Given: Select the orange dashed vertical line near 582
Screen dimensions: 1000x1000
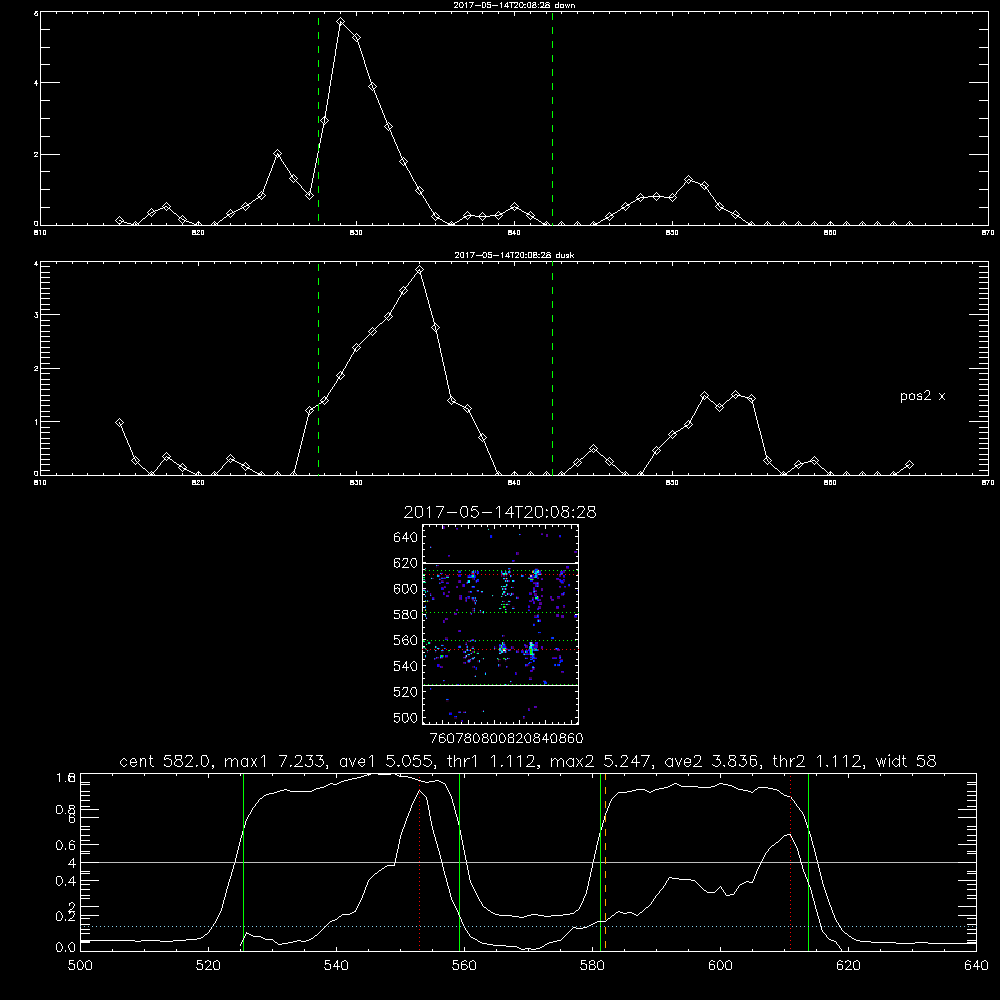Looking at the screenshot, I should 605,861.
